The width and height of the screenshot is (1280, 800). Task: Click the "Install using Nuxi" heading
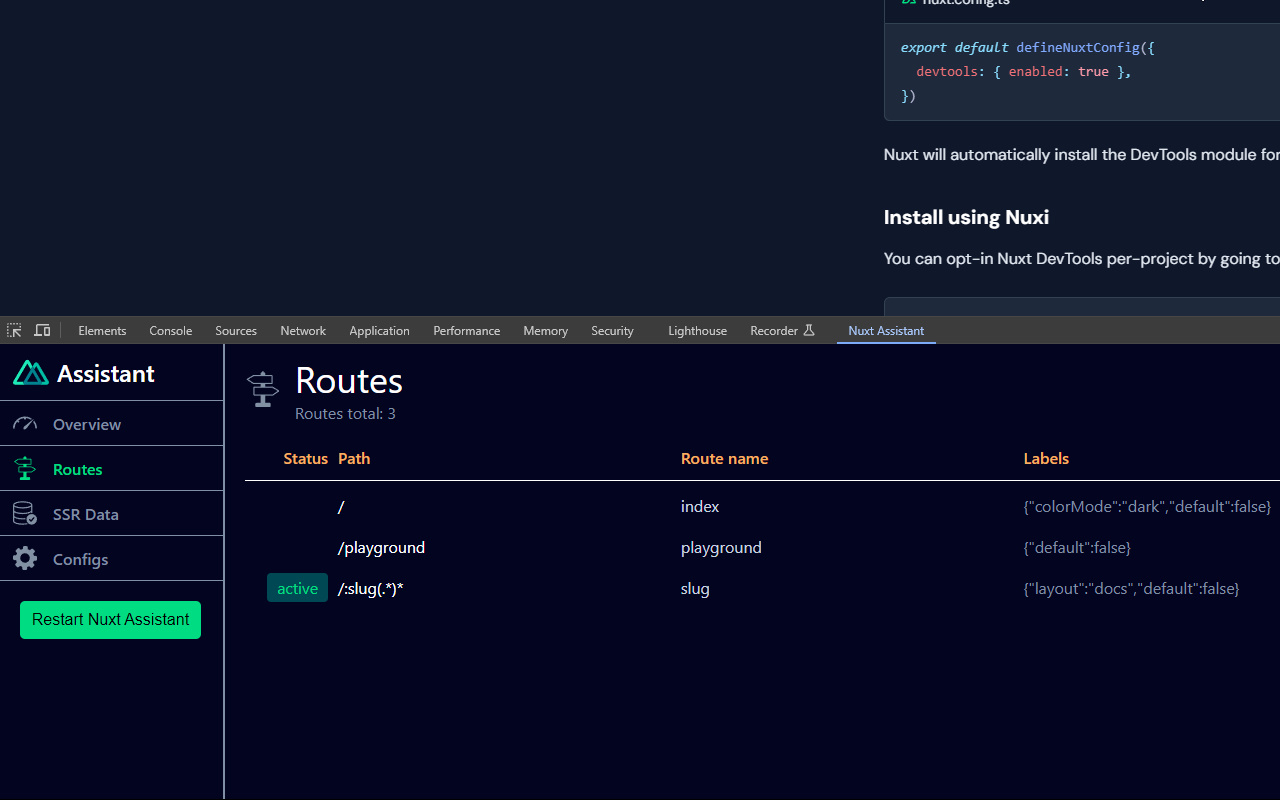point(966,217)
